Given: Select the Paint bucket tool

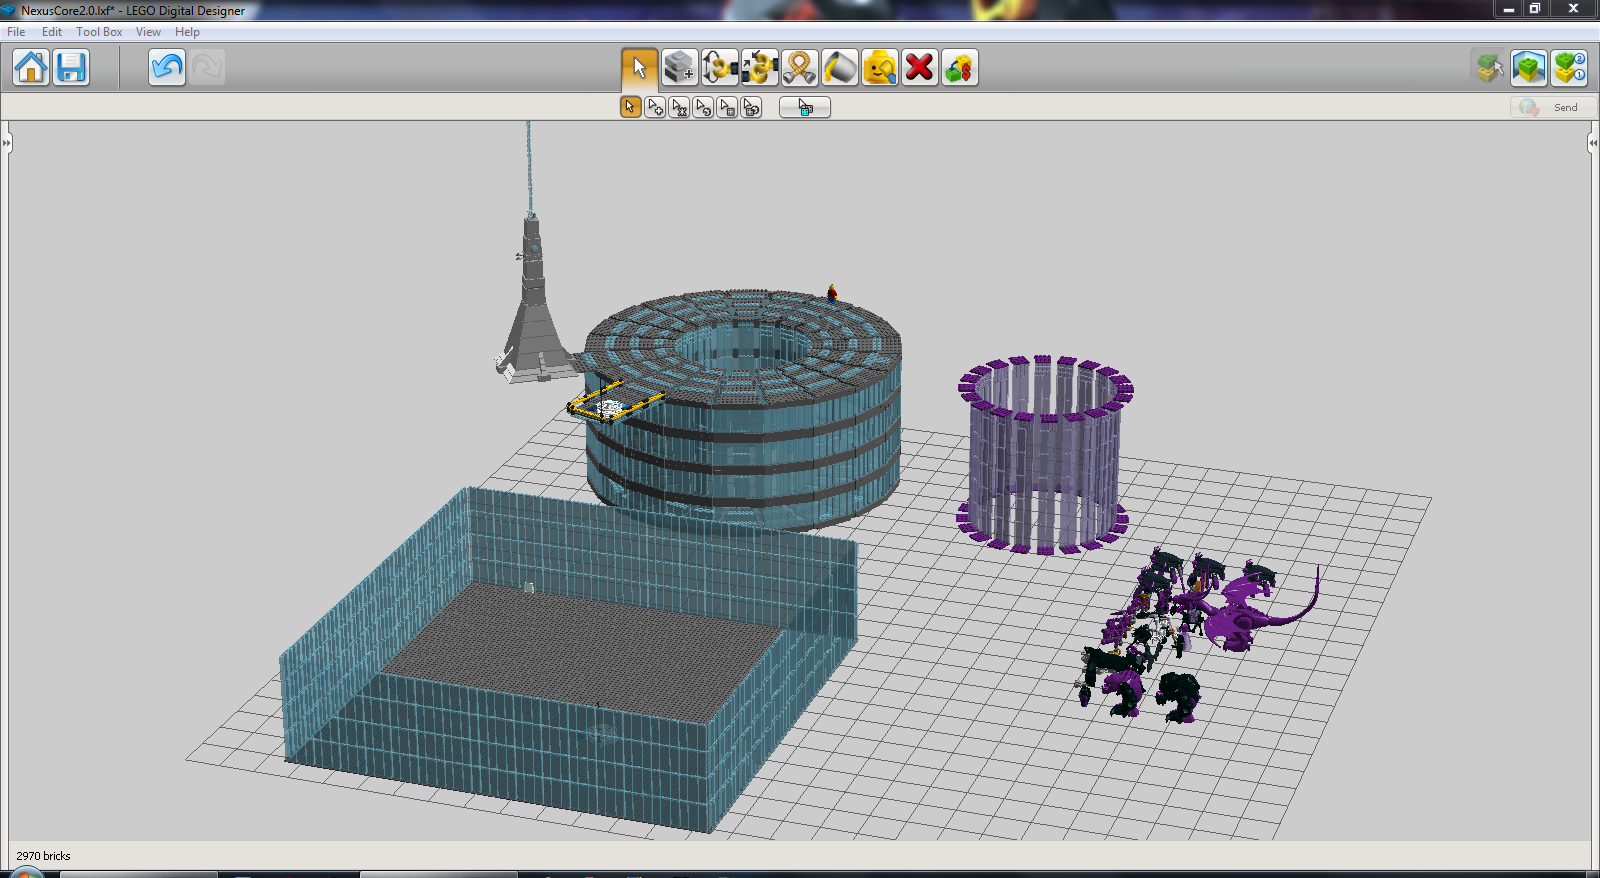Looking at the screenshot, I should [x=839, y=68].
